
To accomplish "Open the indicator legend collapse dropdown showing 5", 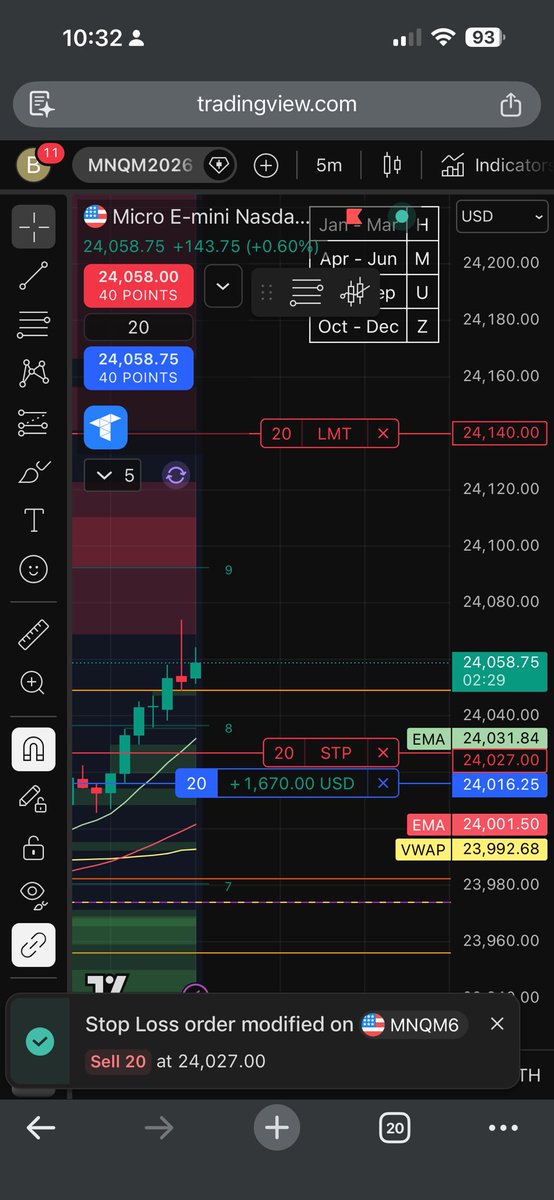I will point(113,475).
